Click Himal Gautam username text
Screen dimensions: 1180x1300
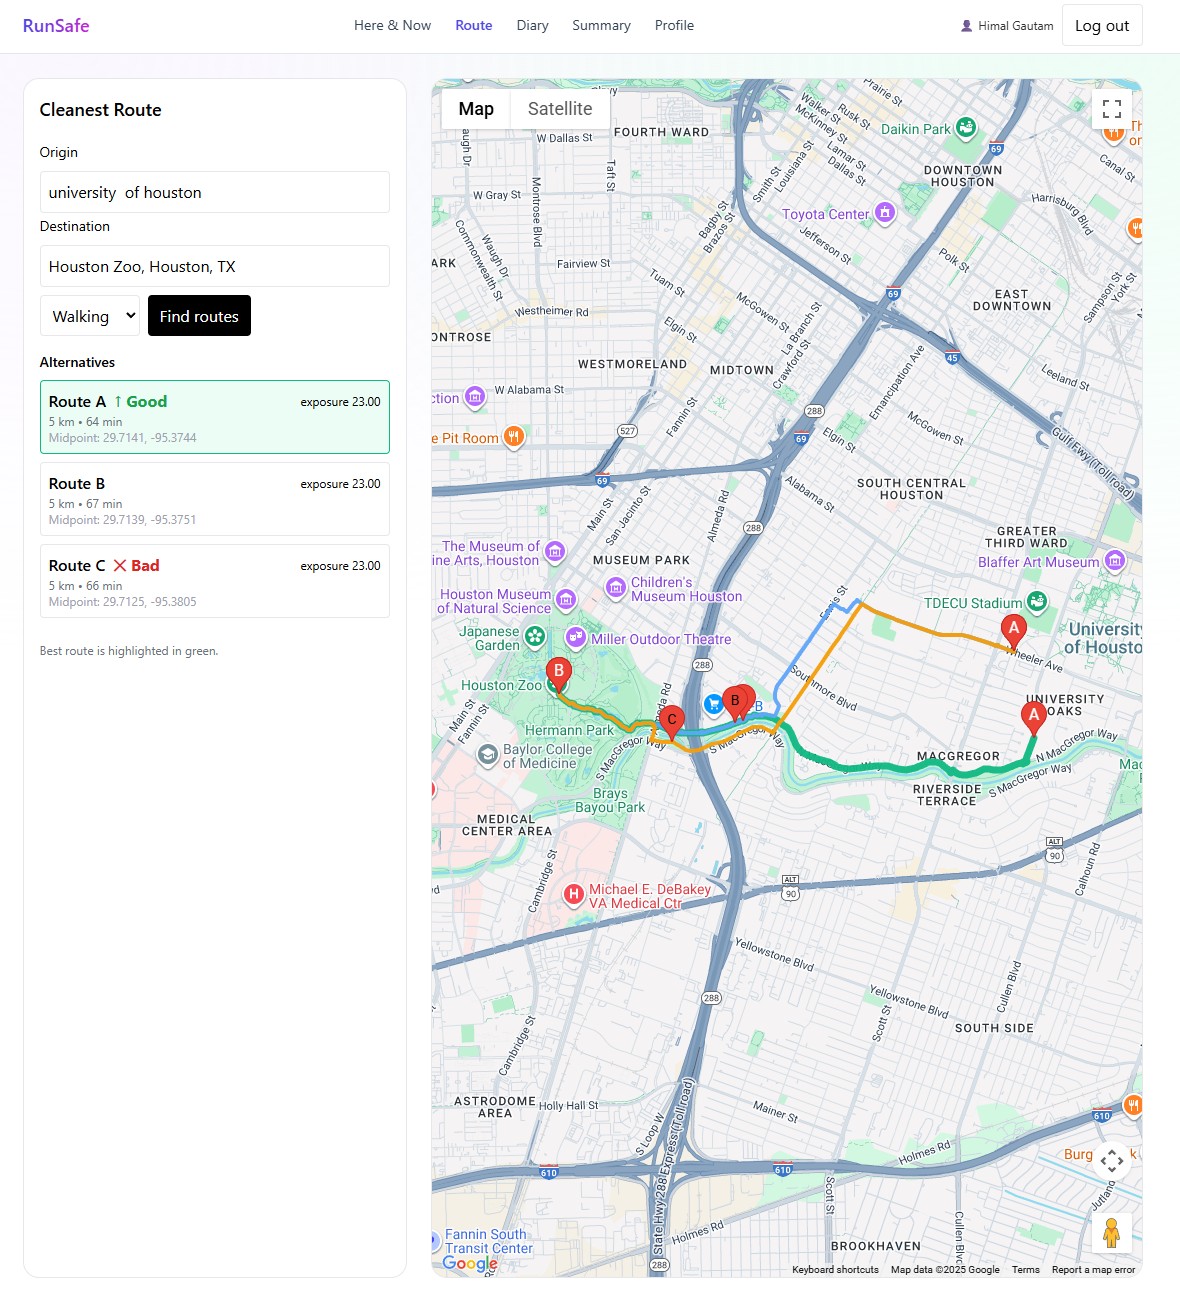[x=1016, y=26]
